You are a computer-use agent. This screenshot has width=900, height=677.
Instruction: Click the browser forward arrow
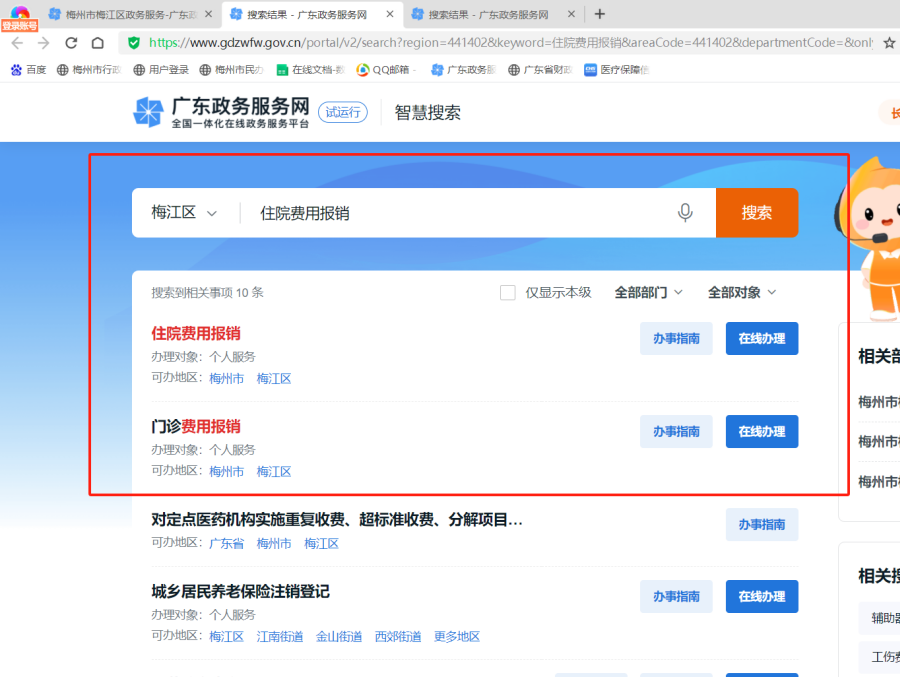point(44,43)
